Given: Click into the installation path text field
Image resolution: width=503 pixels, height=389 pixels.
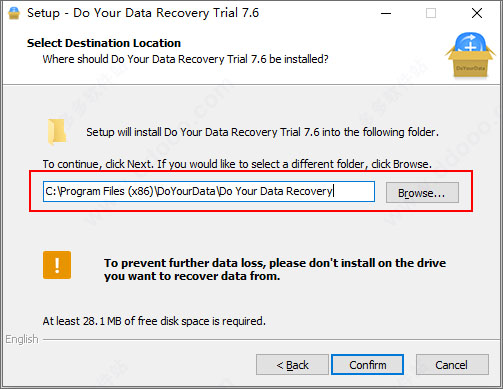Looking at the screenshot, I should tap(209, 191).
